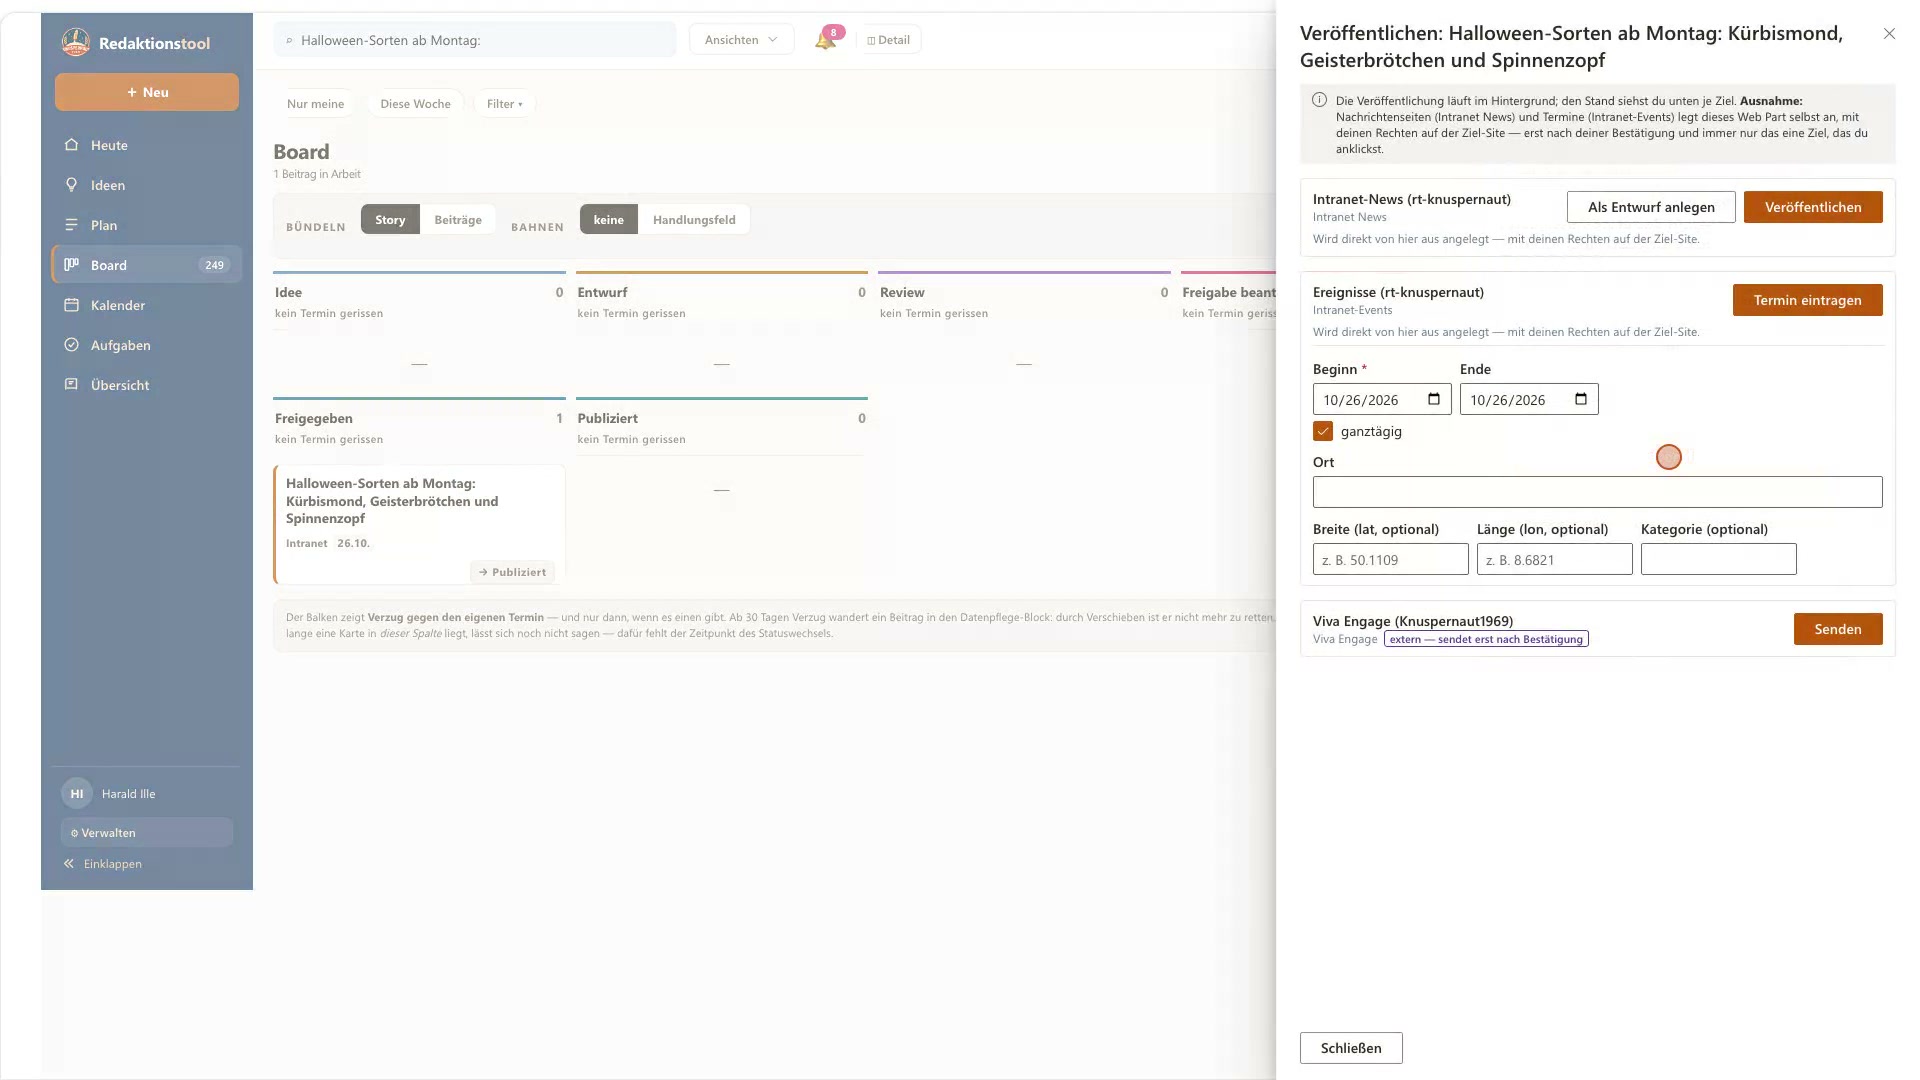Open the Aufgaben page
1920x1080 pixels.
146,345
